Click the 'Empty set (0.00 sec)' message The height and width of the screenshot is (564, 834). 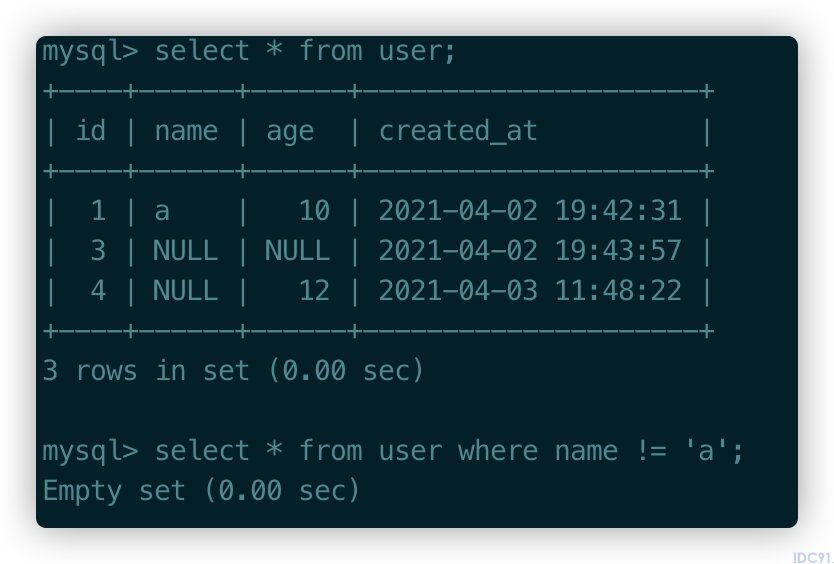[x=202, y=491]
